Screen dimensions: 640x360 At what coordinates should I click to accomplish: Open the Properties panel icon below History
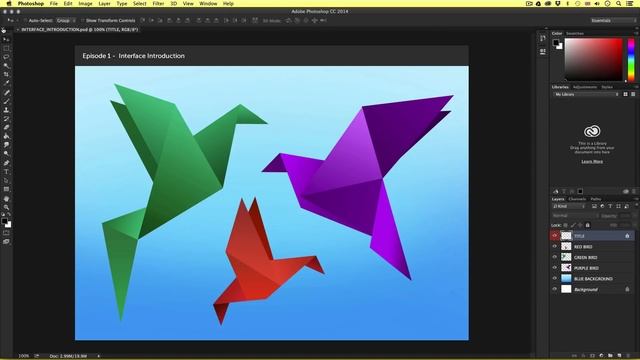point(542,51)
